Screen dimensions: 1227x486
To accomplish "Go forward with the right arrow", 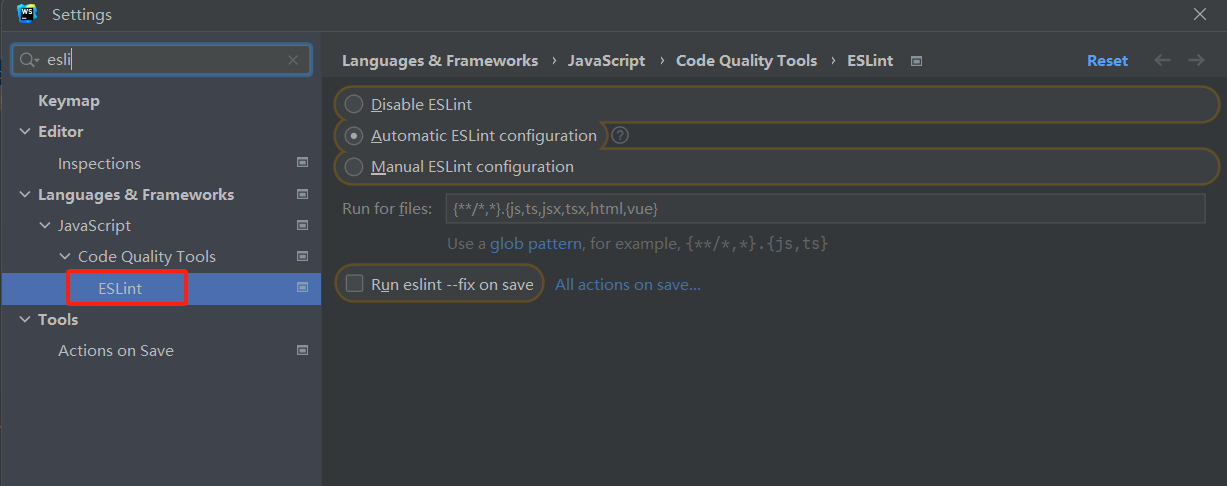I will 1196,61.
